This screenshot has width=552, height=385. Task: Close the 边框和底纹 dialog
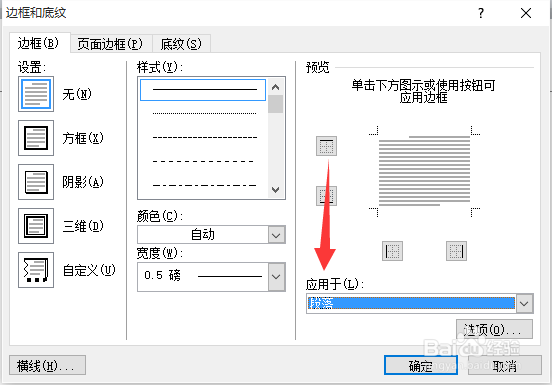coord(526,13)
